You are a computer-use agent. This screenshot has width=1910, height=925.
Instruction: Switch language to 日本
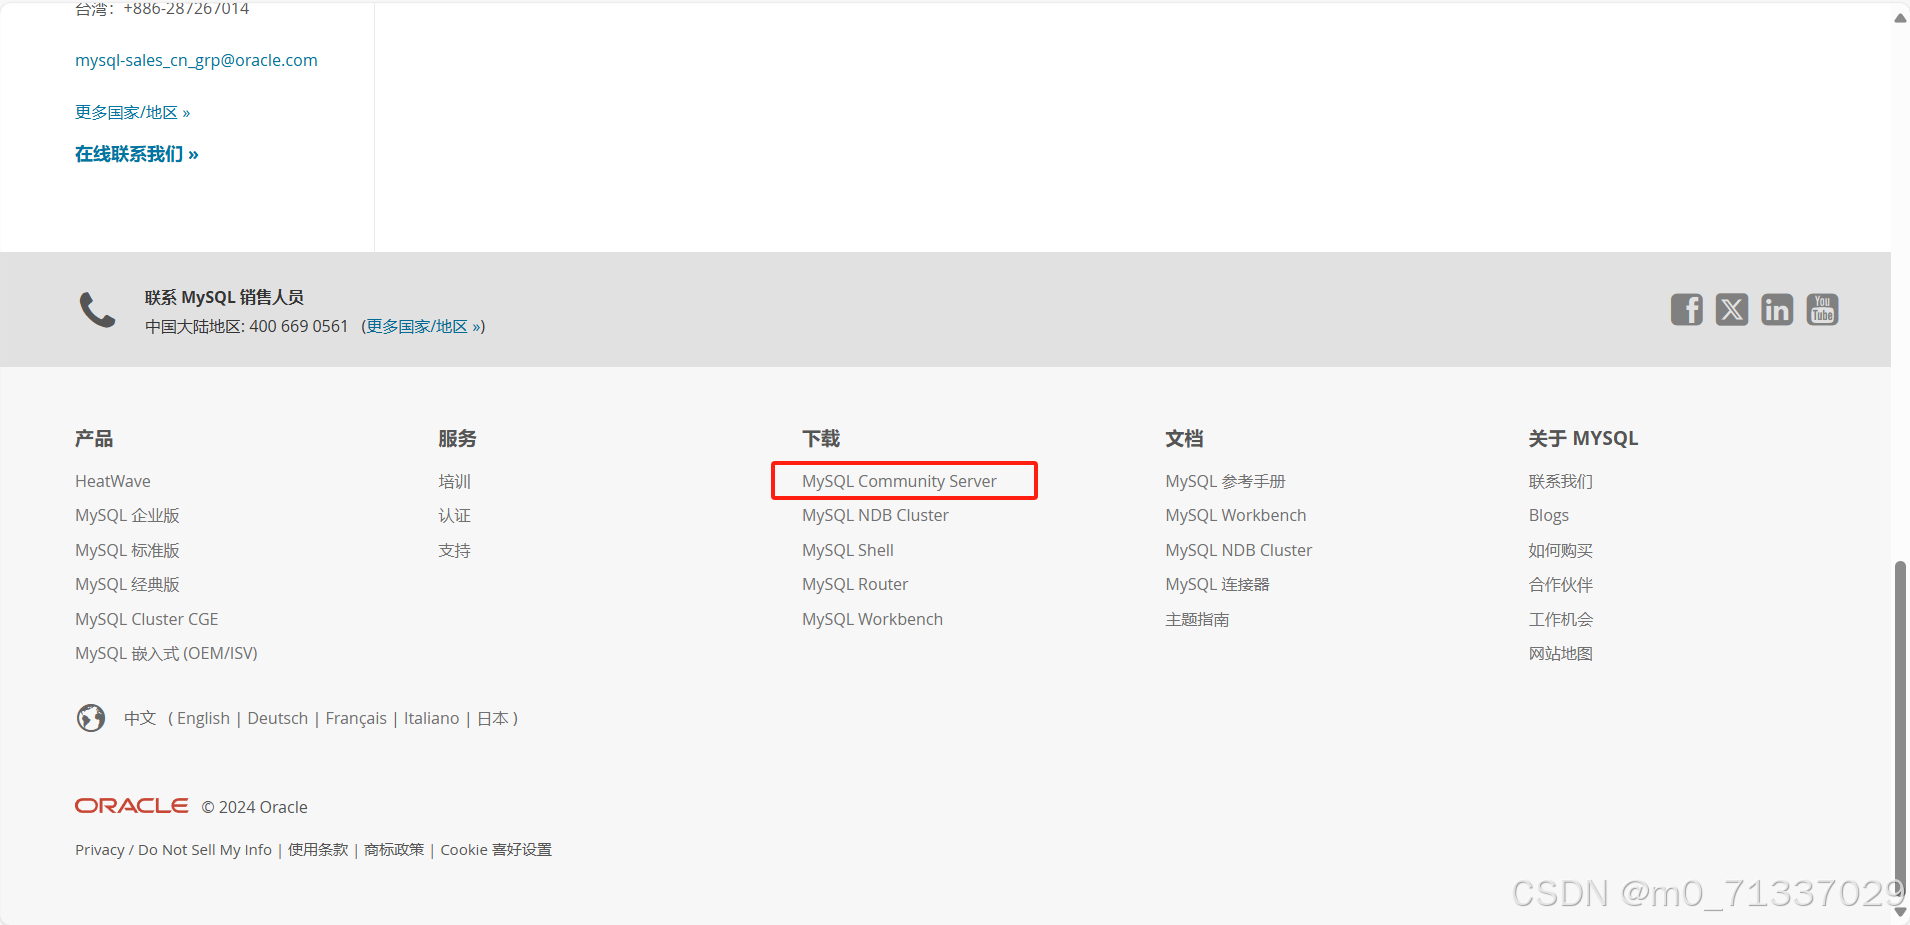coord(493,718)
